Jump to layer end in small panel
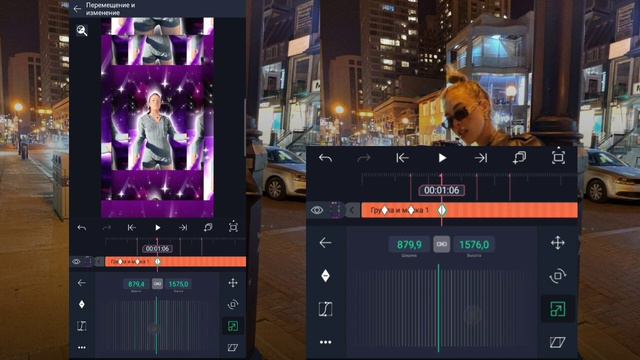Screen dimensions: 640x360 pos(183,228)
